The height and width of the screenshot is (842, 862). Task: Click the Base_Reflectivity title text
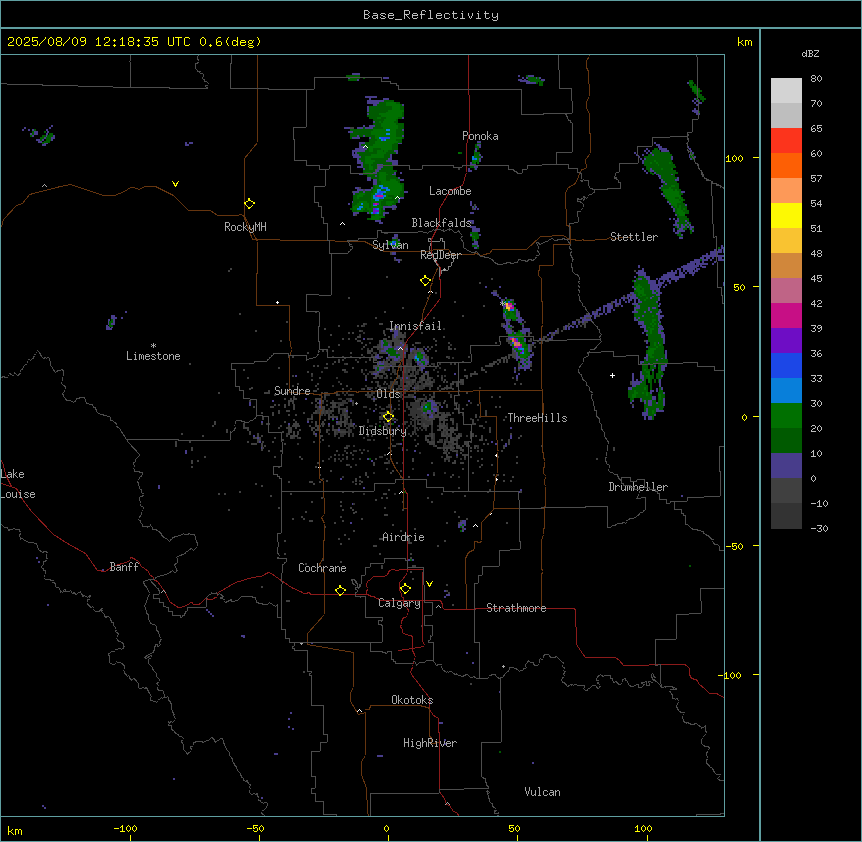431,15
